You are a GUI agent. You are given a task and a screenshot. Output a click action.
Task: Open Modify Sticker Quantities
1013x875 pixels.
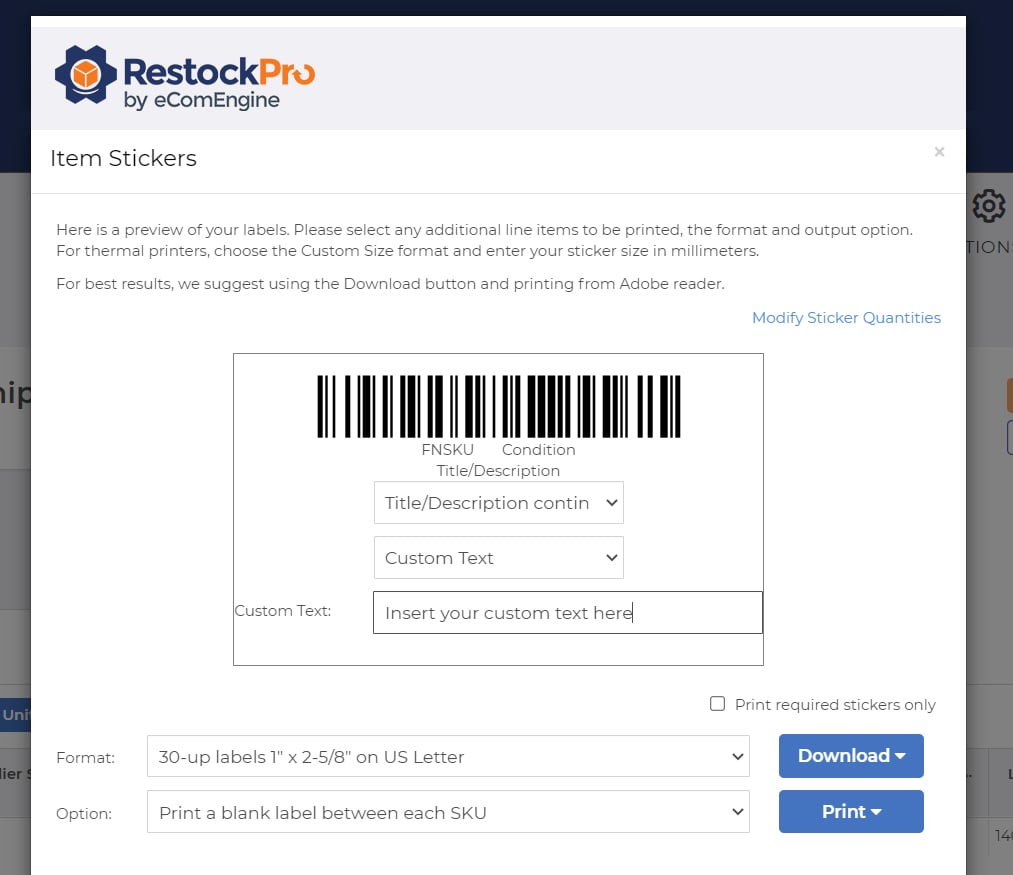click(x=846, y=317)
